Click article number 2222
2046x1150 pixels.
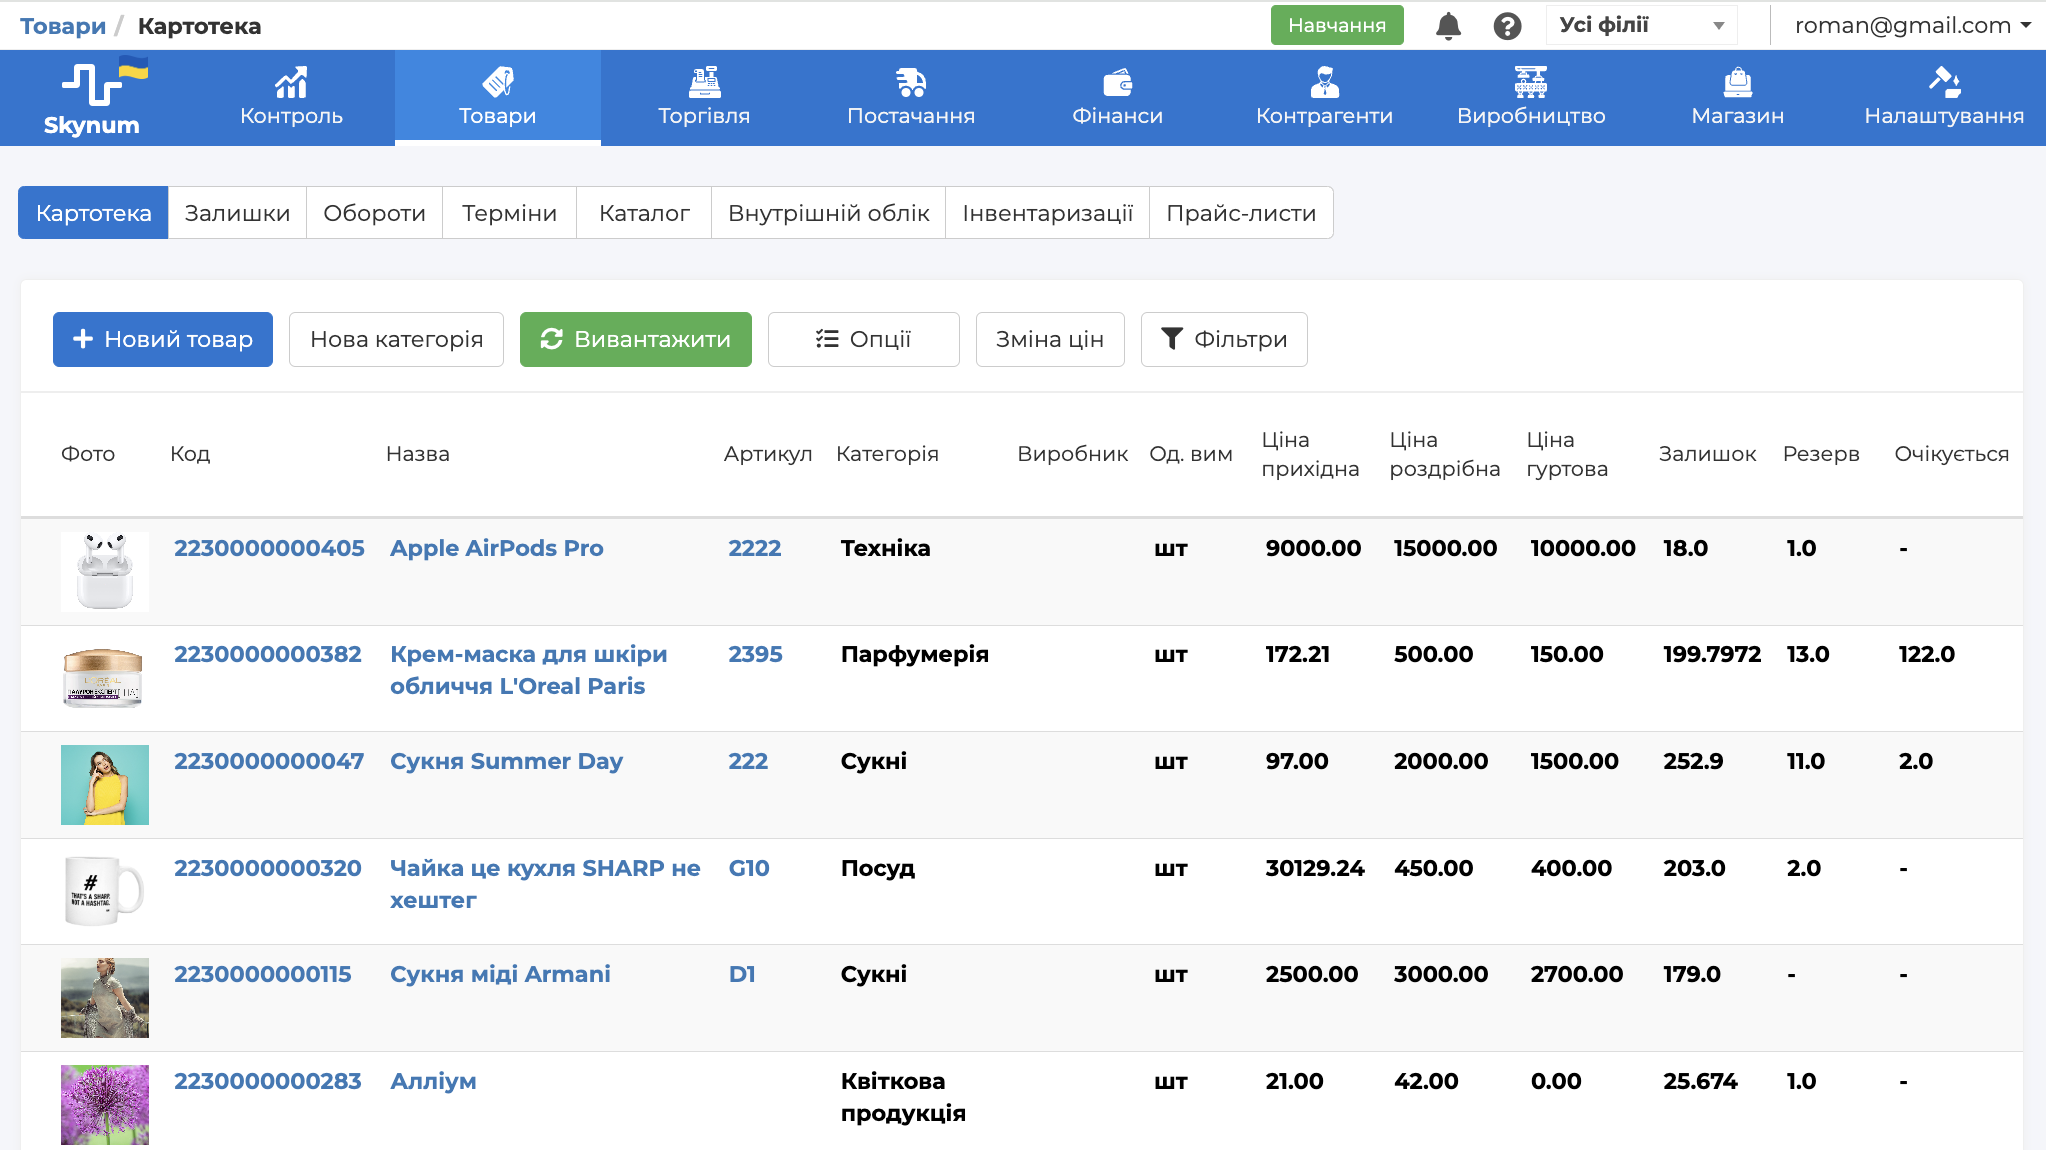click(x=755, y=548)
